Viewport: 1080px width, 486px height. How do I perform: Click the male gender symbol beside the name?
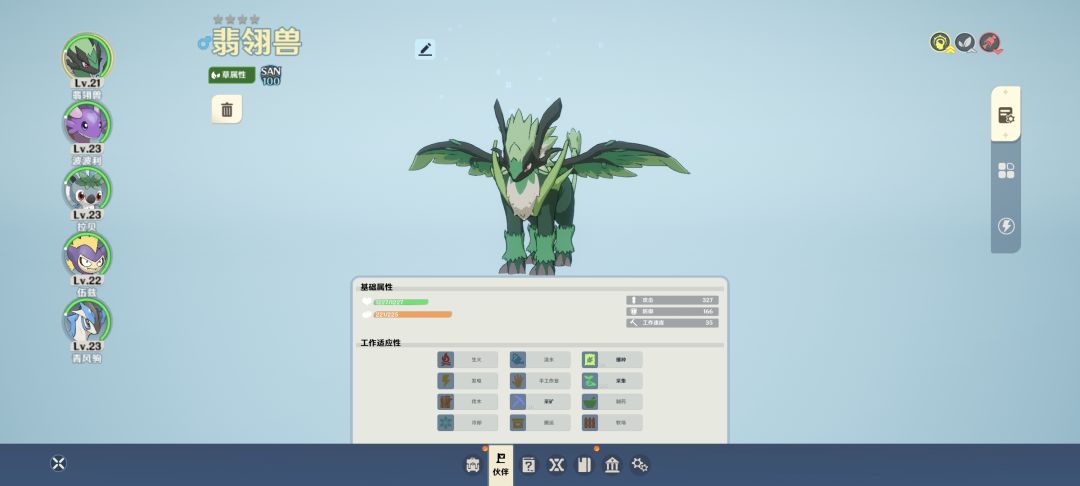[x=203, y=43]
